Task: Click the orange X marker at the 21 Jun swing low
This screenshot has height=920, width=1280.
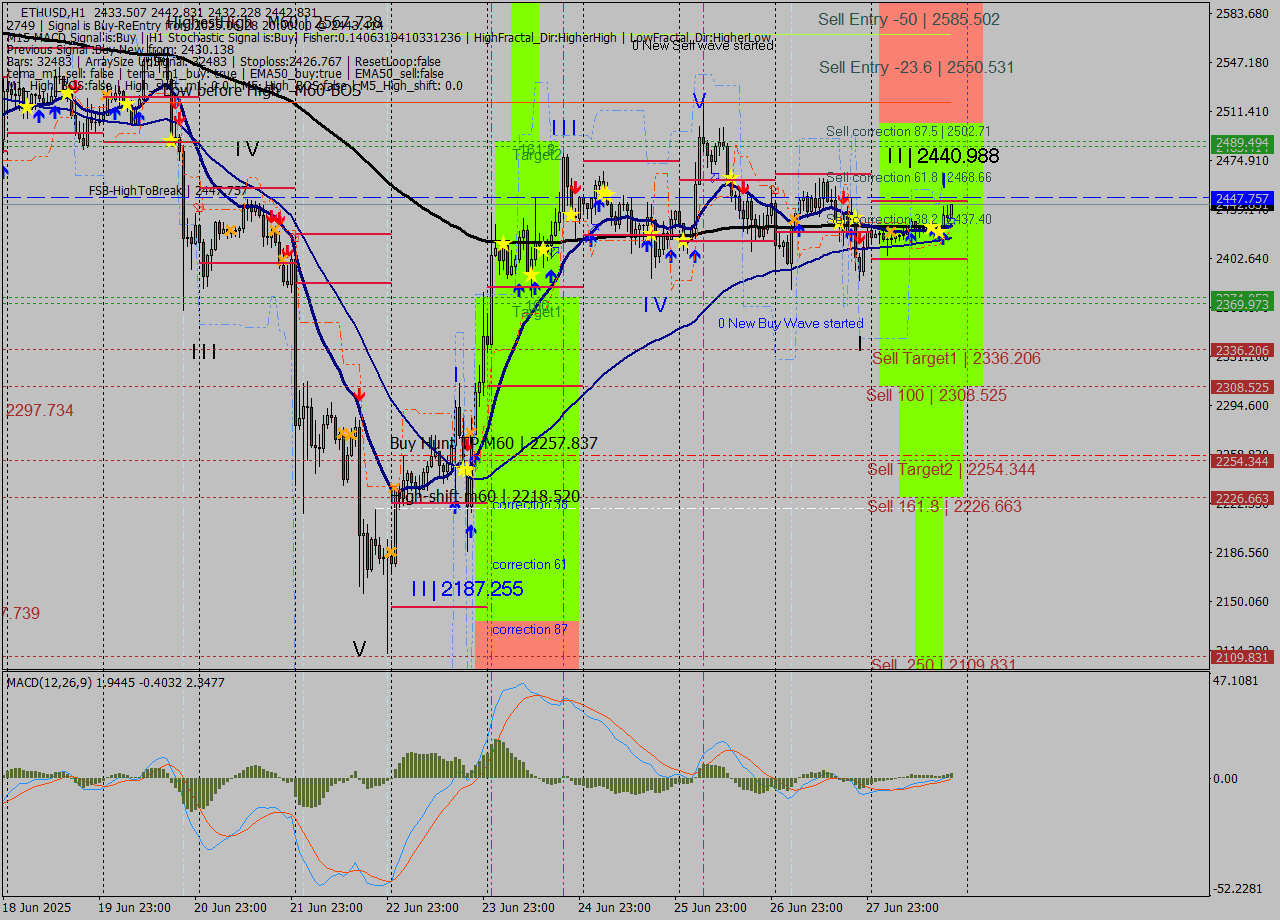Action: (x=391, y=552)
